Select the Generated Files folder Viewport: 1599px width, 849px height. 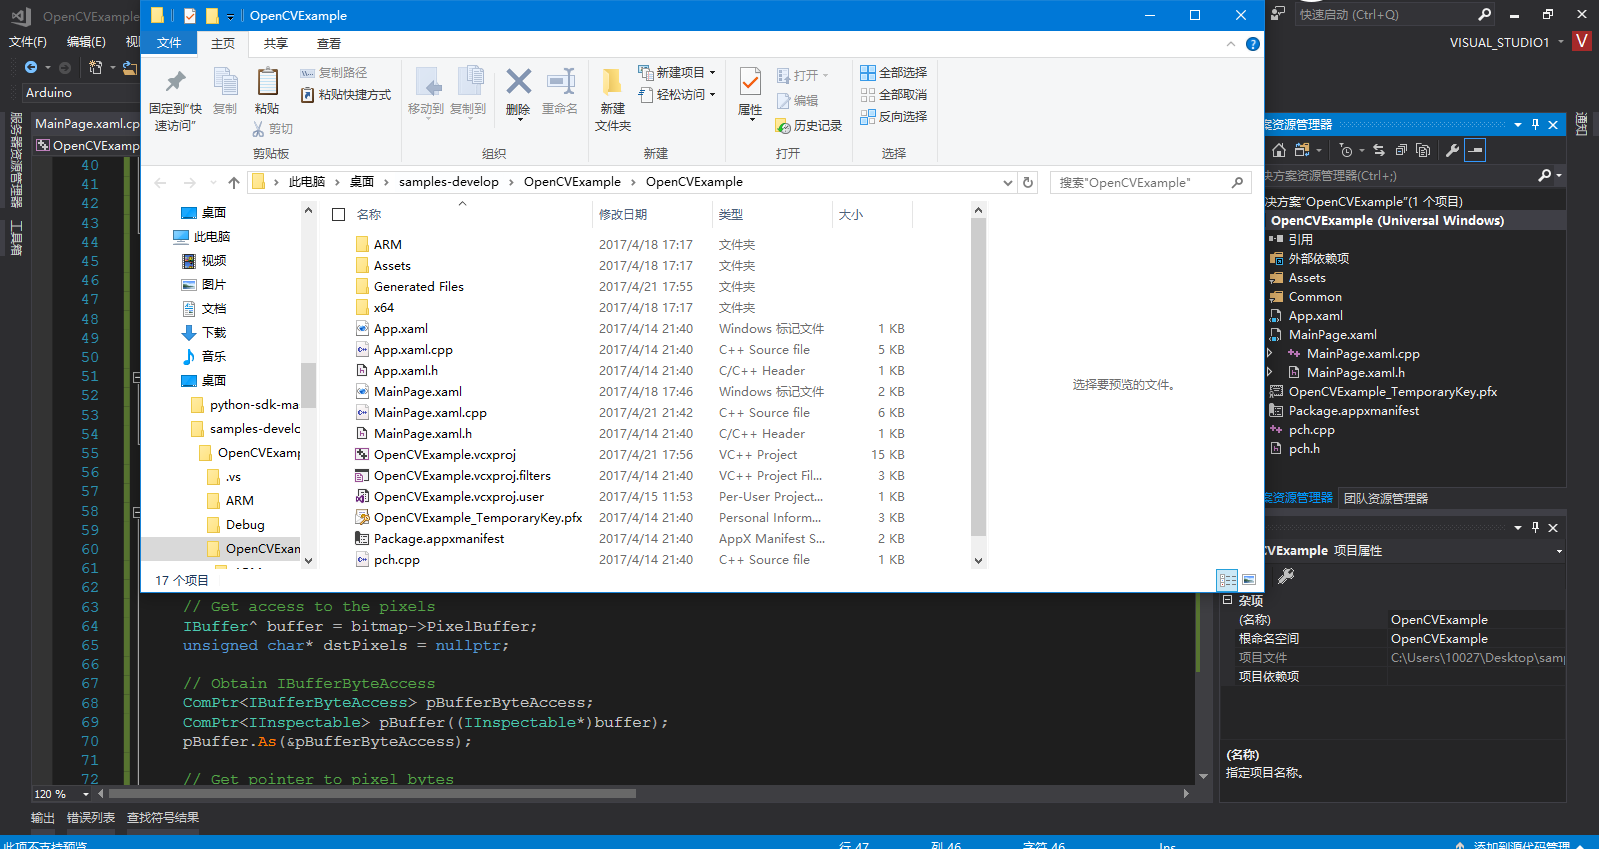[x=419, y=286]
